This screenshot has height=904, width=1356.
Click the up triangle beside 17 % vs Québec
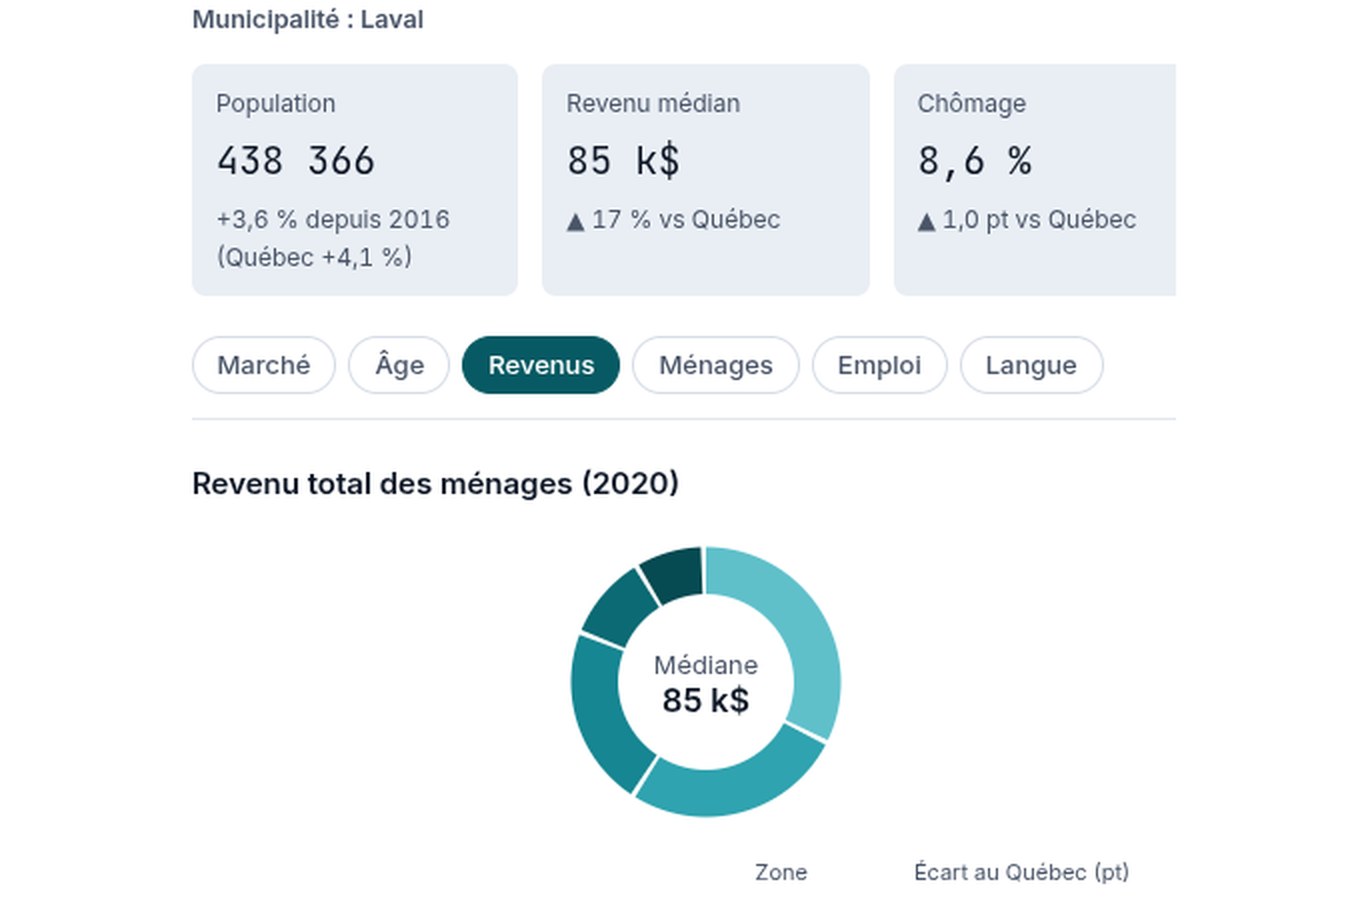click(575, 222)
